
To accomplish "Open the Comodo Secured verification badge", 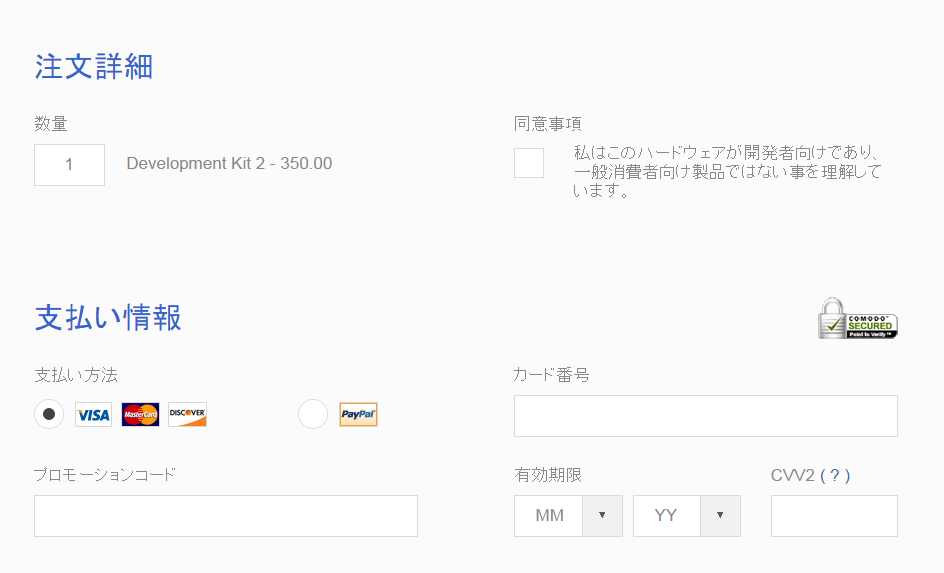I will coord(857,318).
